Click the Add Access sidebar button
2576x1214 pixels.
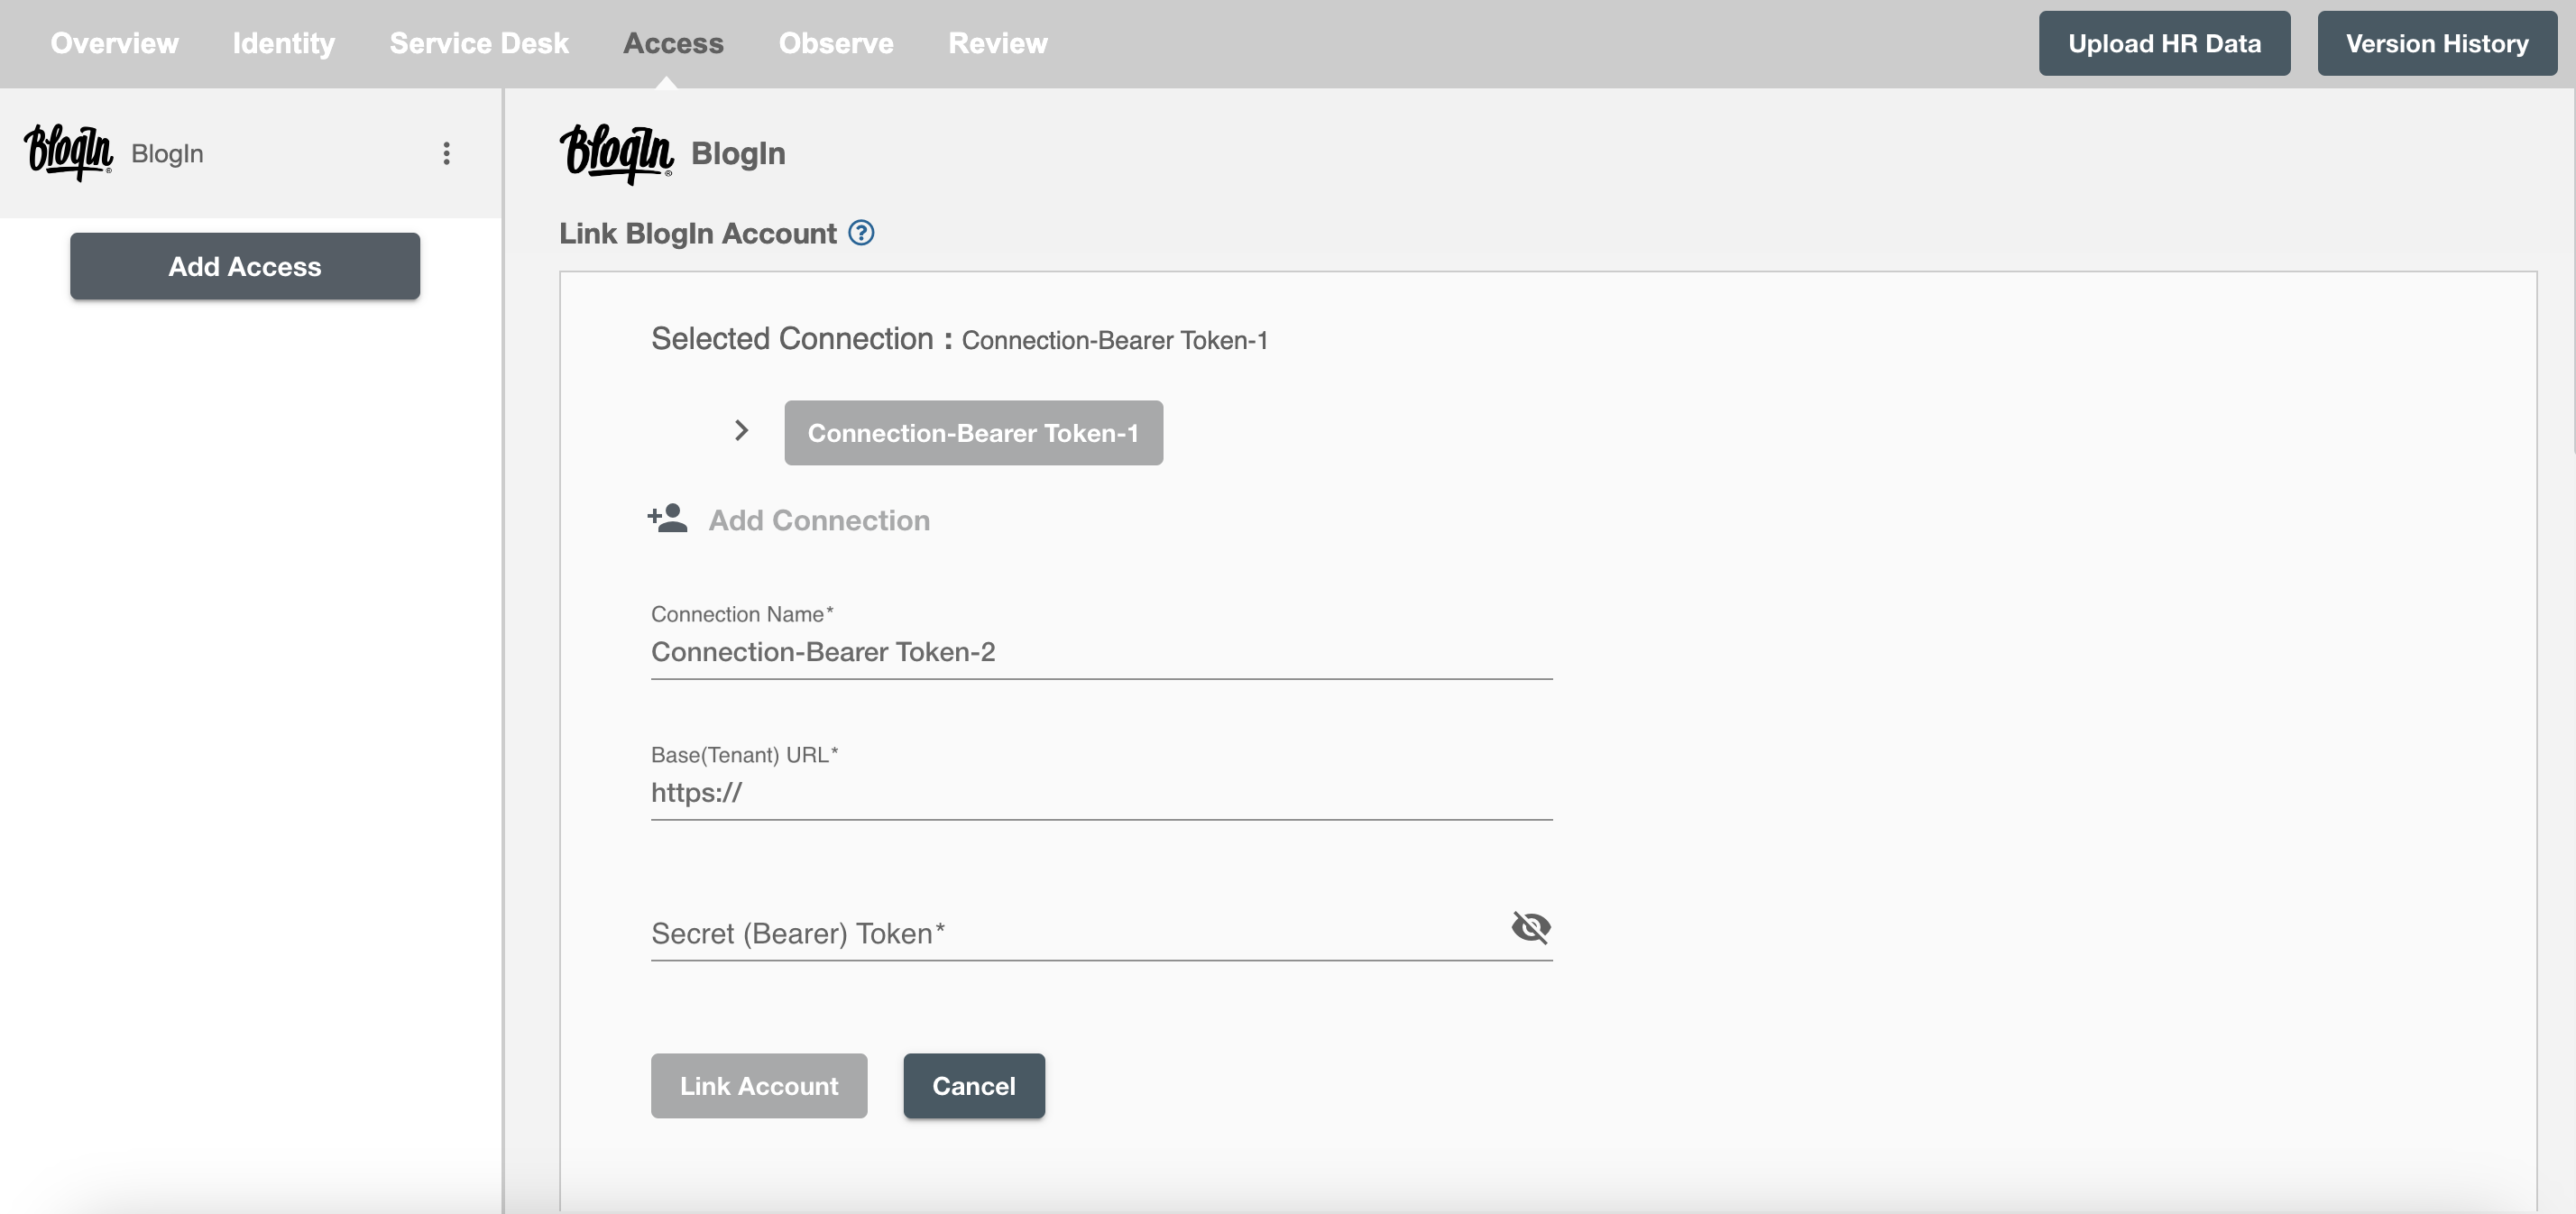pos(244,264)
